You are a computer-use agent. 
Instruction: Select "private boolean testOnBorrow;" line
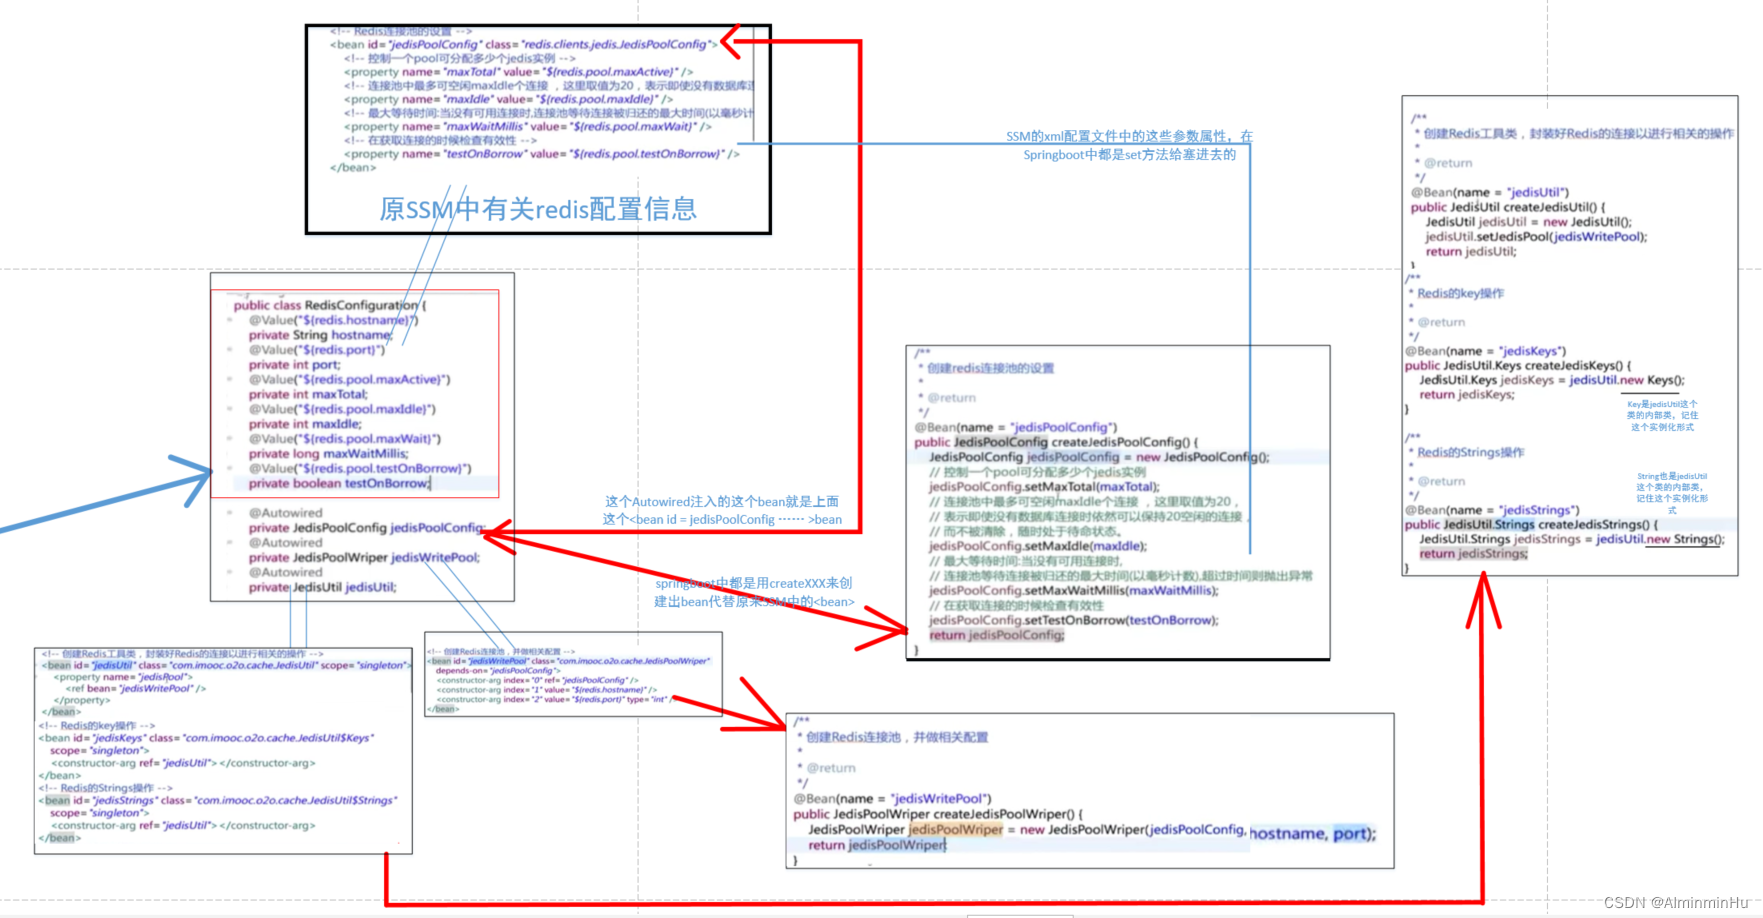coord(340,483)
